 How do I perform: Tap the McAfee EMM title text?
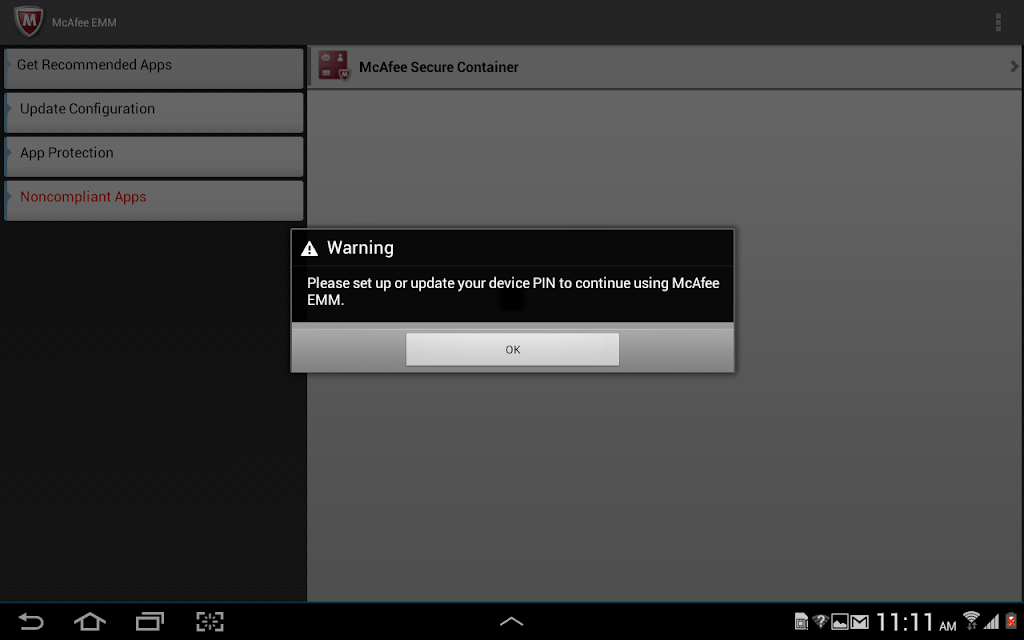84,22
